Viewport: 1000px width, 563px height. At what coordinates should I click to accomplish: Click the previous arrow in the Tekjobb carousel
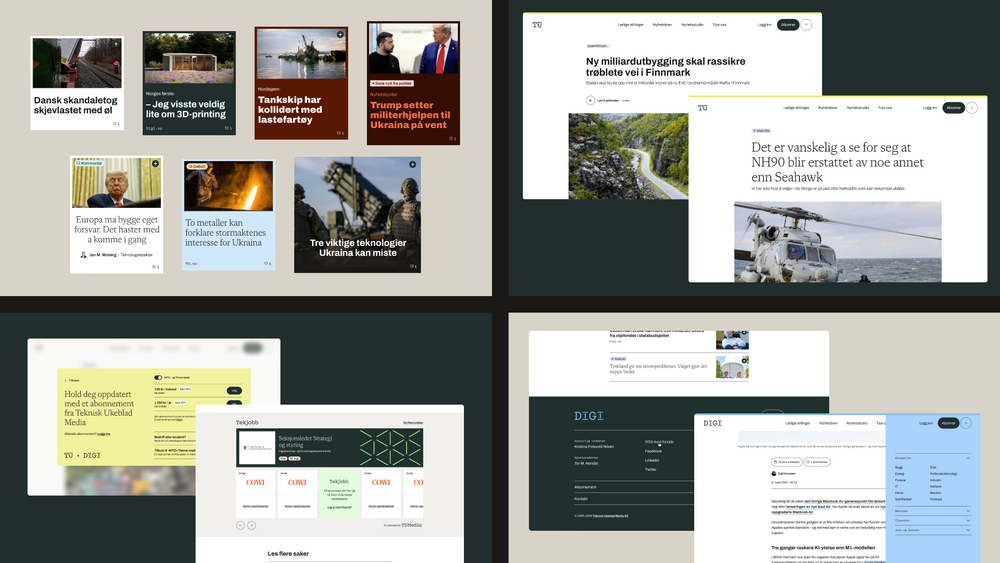[240, 525]
